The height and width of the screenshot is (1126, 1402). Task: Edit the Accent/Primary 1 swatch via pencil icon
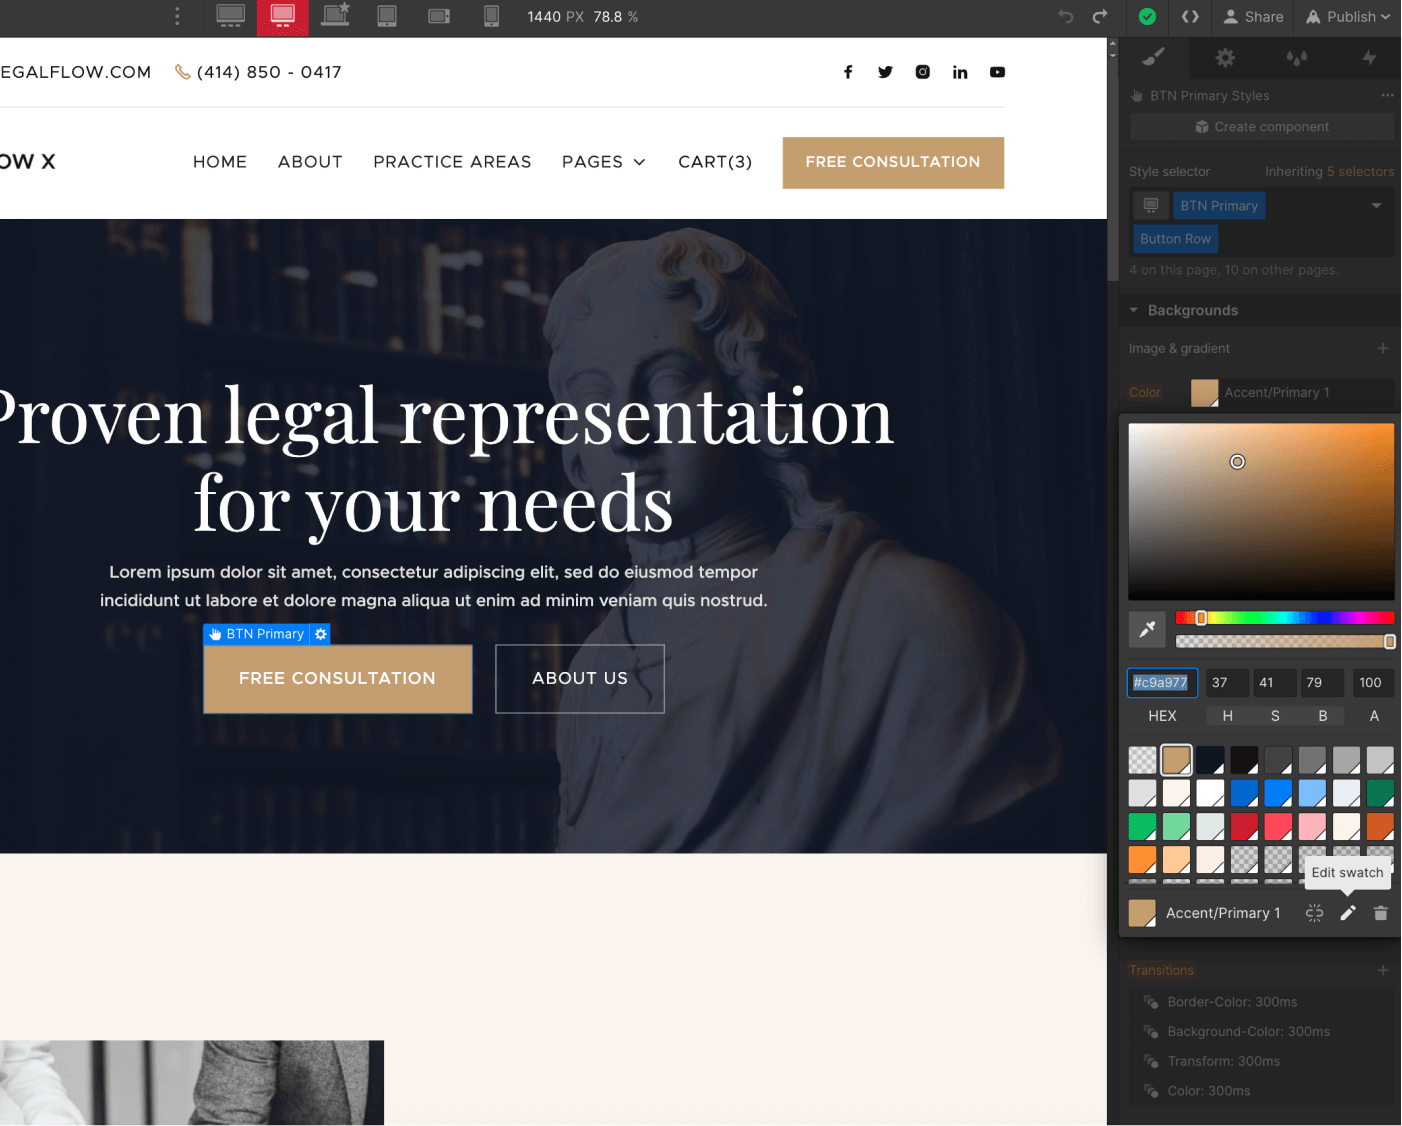coord(1347,913)
